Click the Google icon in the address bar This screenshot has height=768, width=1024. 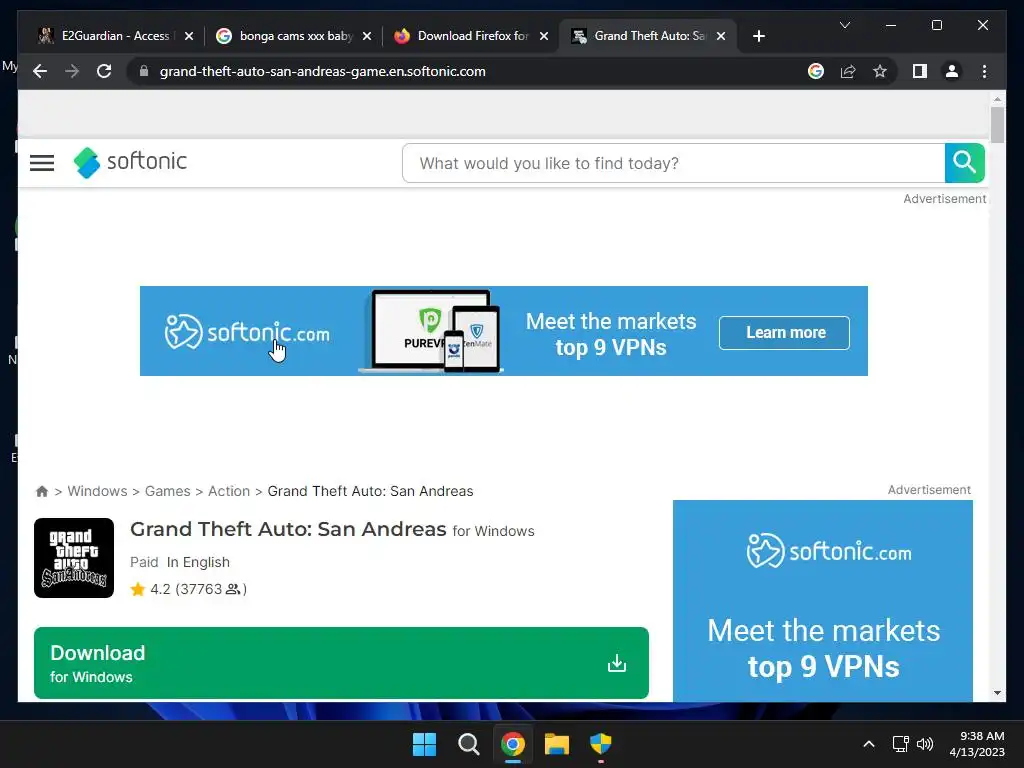click(816, 71)
